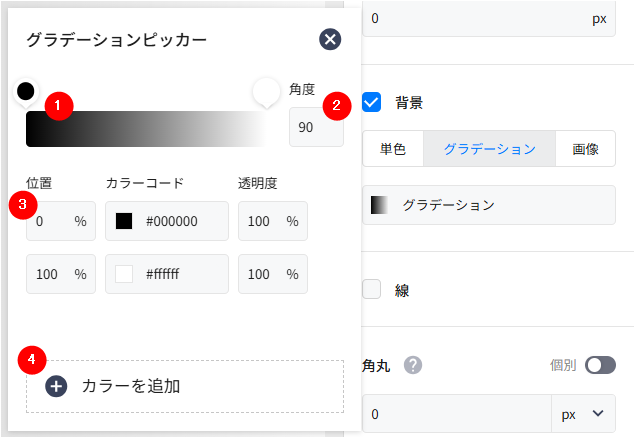This screenshot has width=635, height=437.
Task: Click the カラーを追加 button
Action: click(x=185, y=386)
